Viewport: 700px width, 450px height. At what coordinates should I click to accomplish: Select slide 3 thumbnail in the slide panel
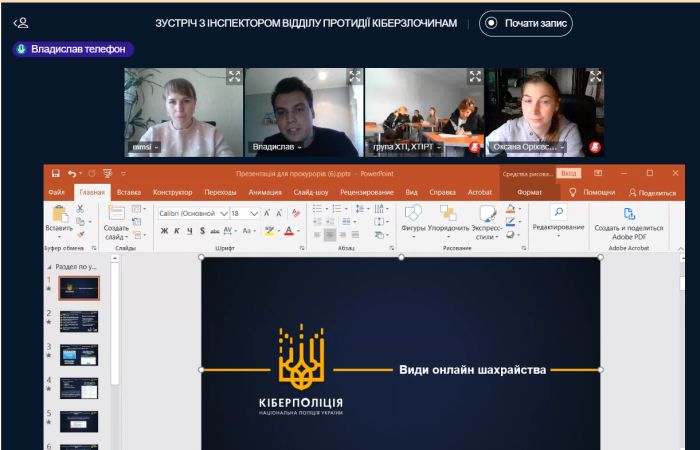coord(79,354)
